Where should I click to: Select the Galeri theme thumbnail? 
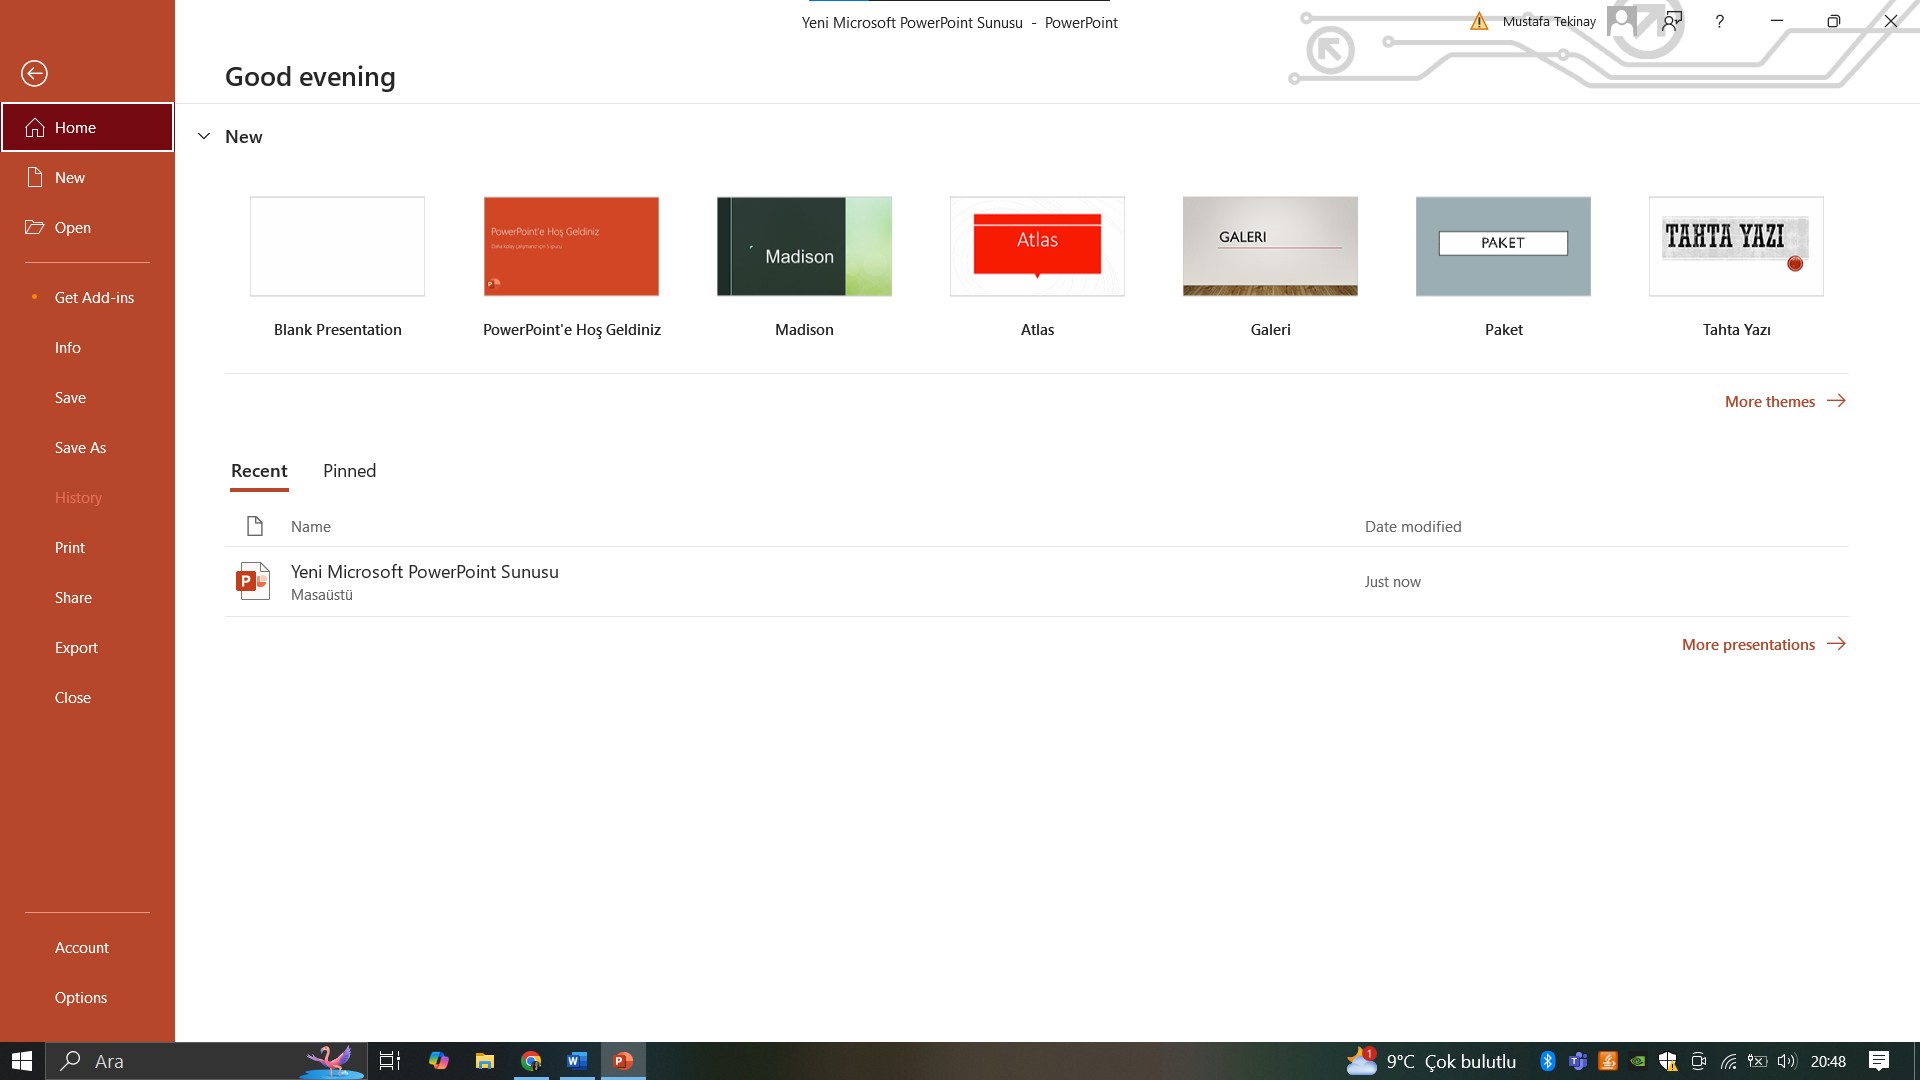(1270, 246)
